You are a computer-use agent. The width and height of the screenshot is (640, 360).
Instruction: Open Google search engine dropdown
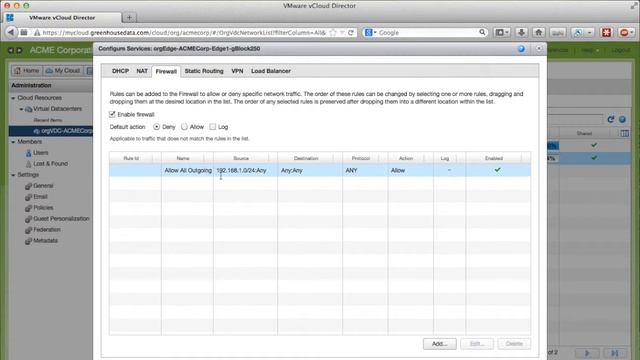click(x=371, y=32)
